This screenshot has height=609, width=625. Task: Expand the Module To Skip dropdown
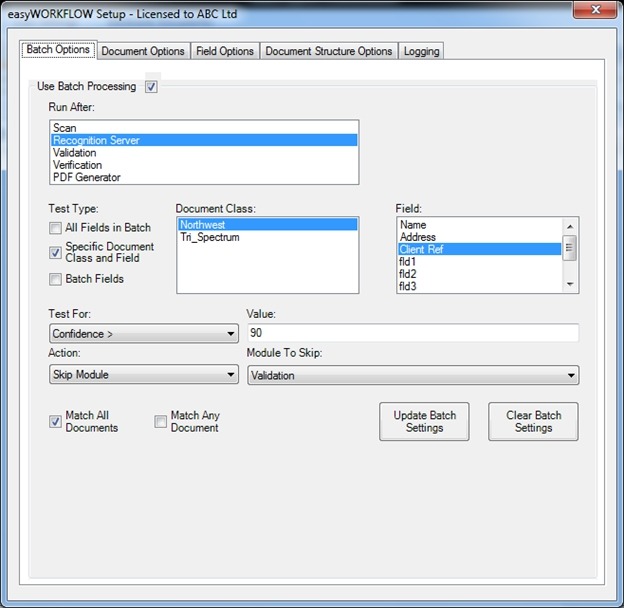tap(413, 375)
